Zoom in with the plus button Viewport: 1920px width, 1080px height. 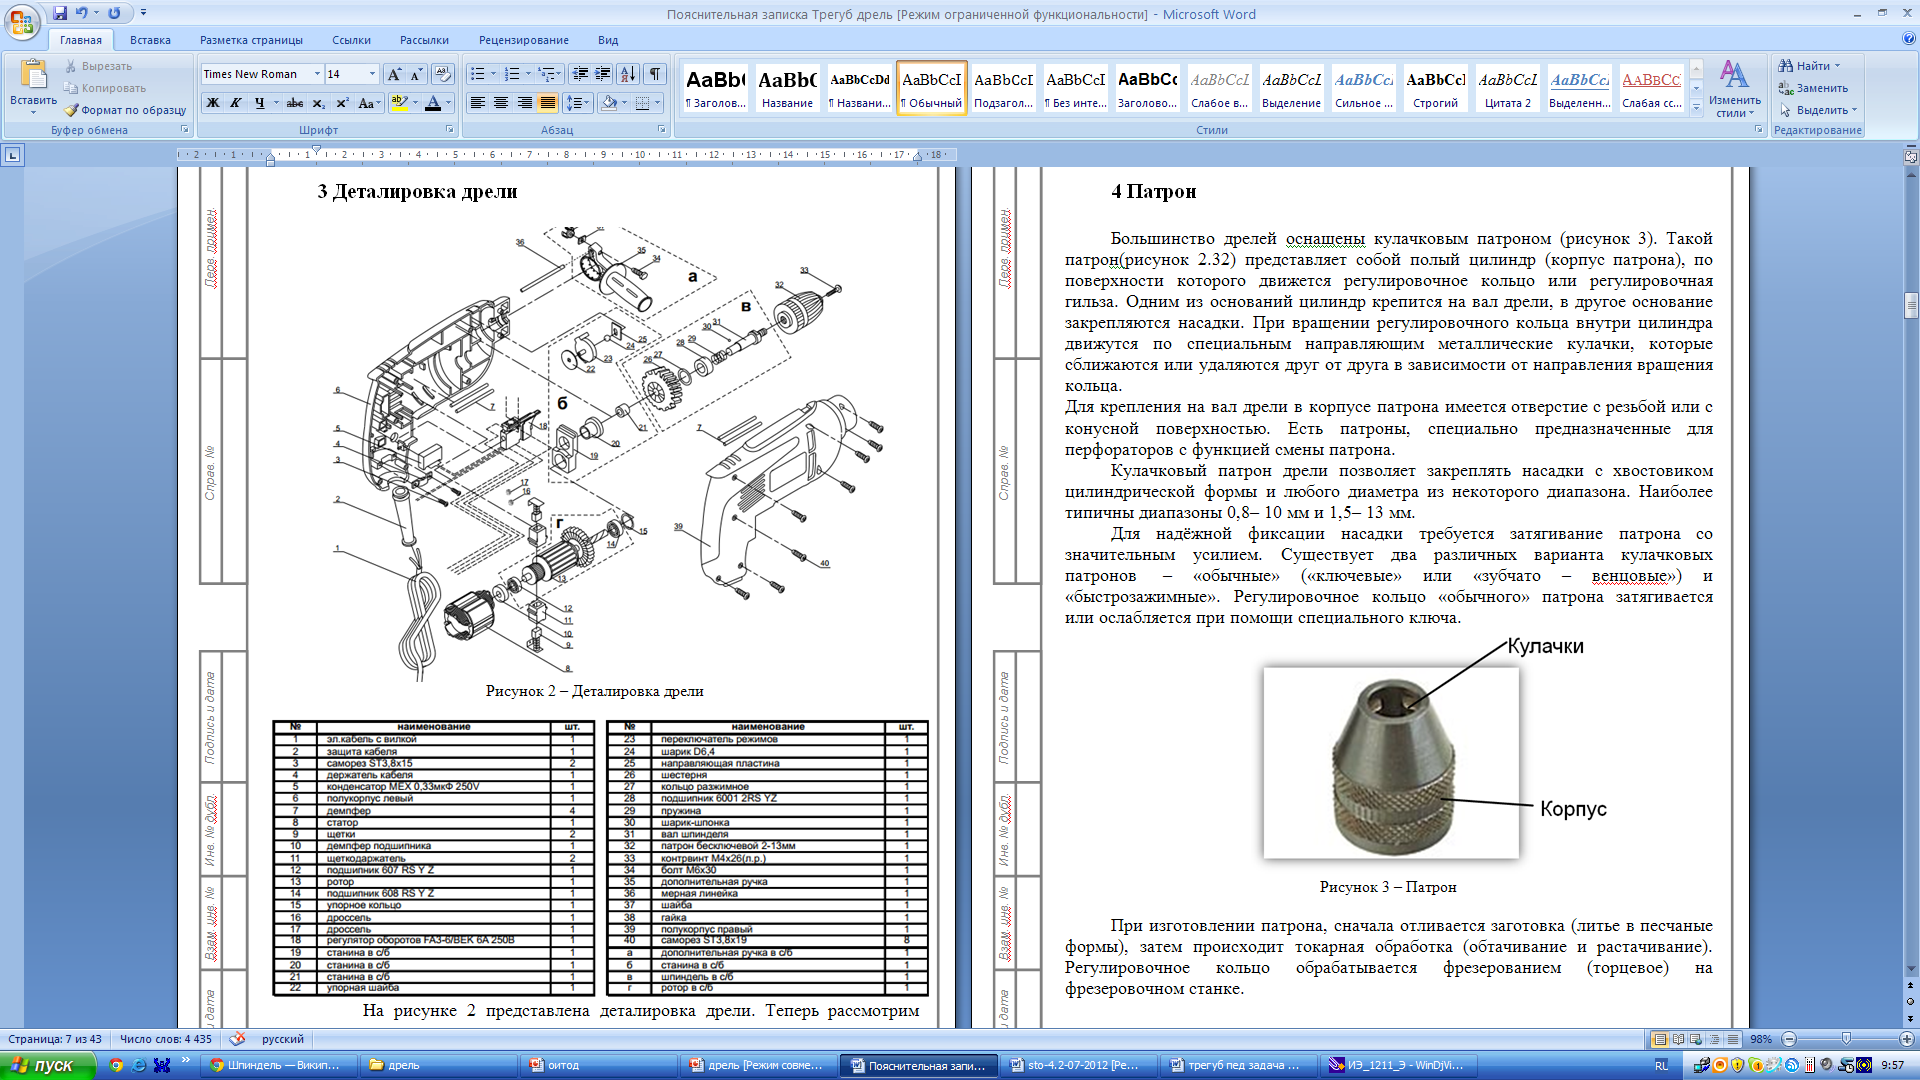1907,1039
